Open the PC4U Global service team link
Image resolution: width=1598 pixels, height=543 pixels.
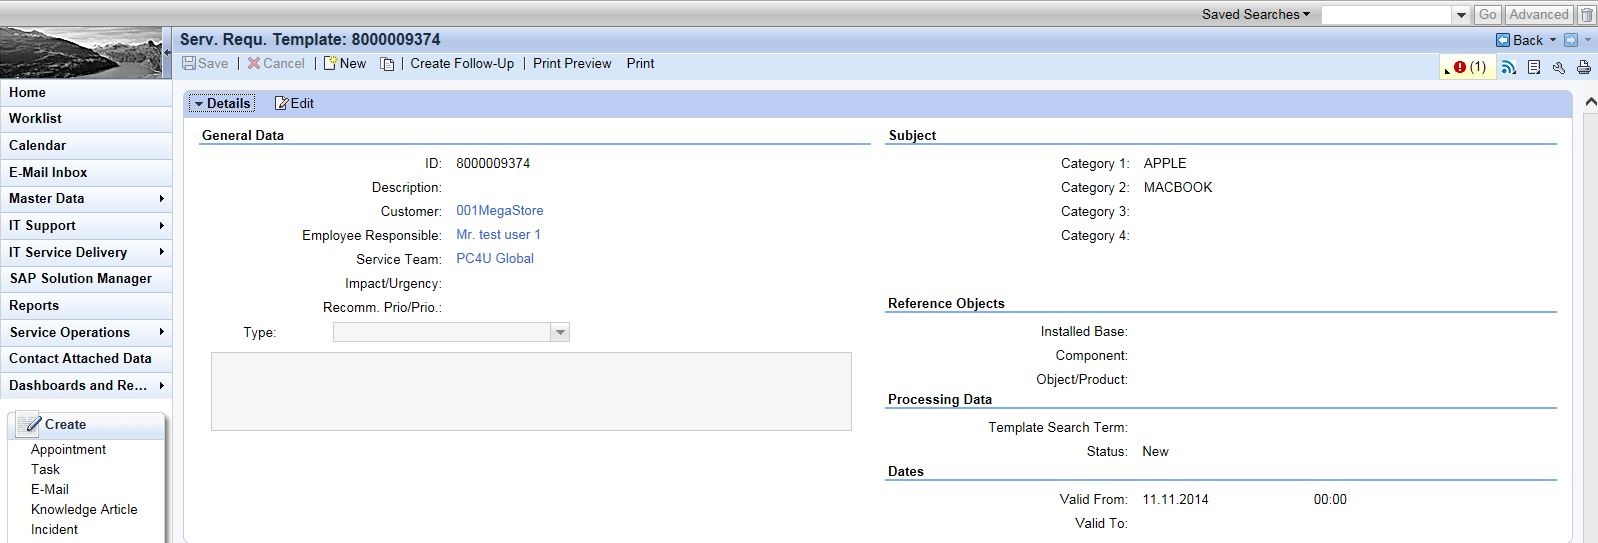(x=495, y=258)
